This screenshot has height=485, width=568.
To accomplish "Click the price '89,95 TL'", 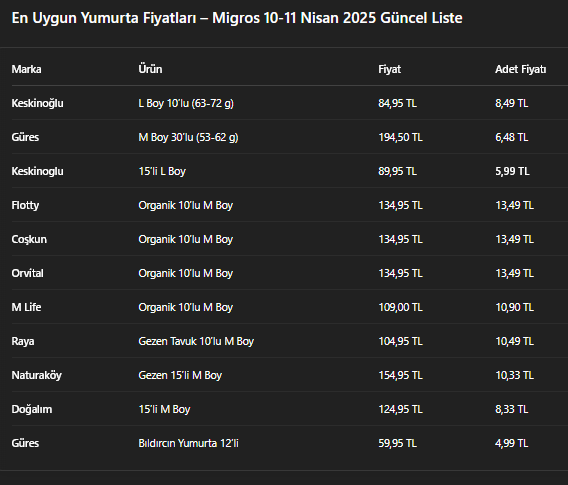I will (397, 171).
